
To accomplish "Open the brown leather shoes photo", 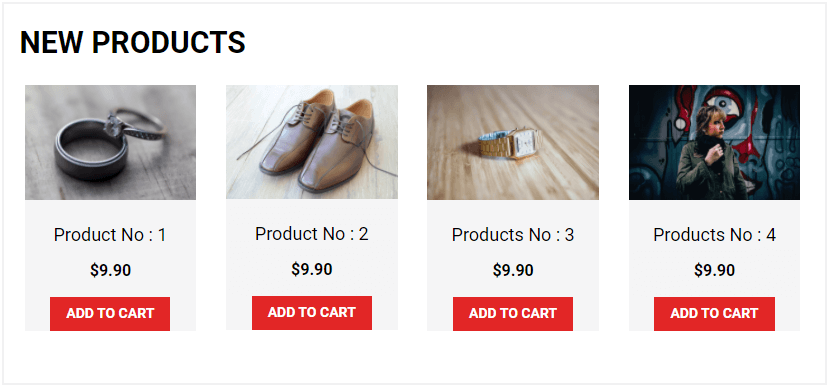I will point(312,142).
